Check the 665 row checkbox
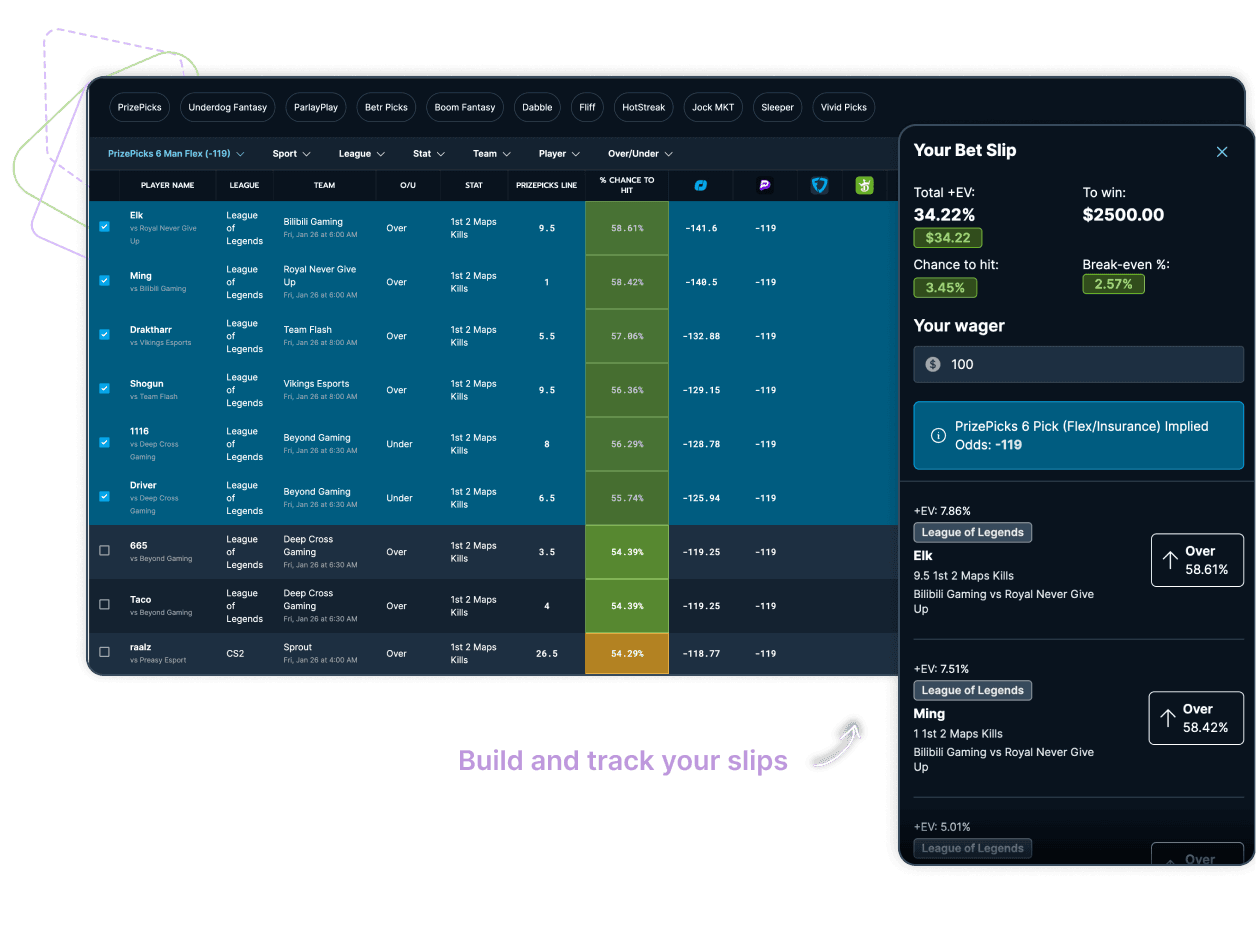 pos(104,551)
